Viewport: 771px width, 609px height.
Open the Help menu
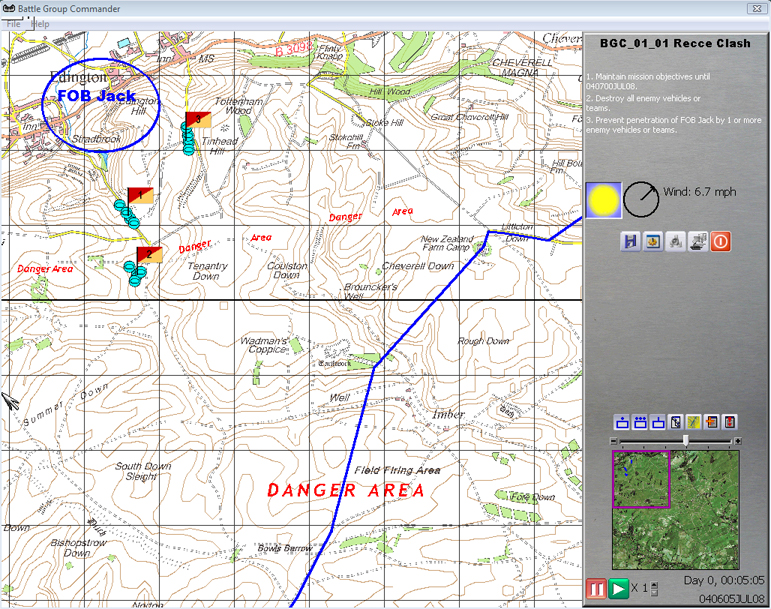40,23
